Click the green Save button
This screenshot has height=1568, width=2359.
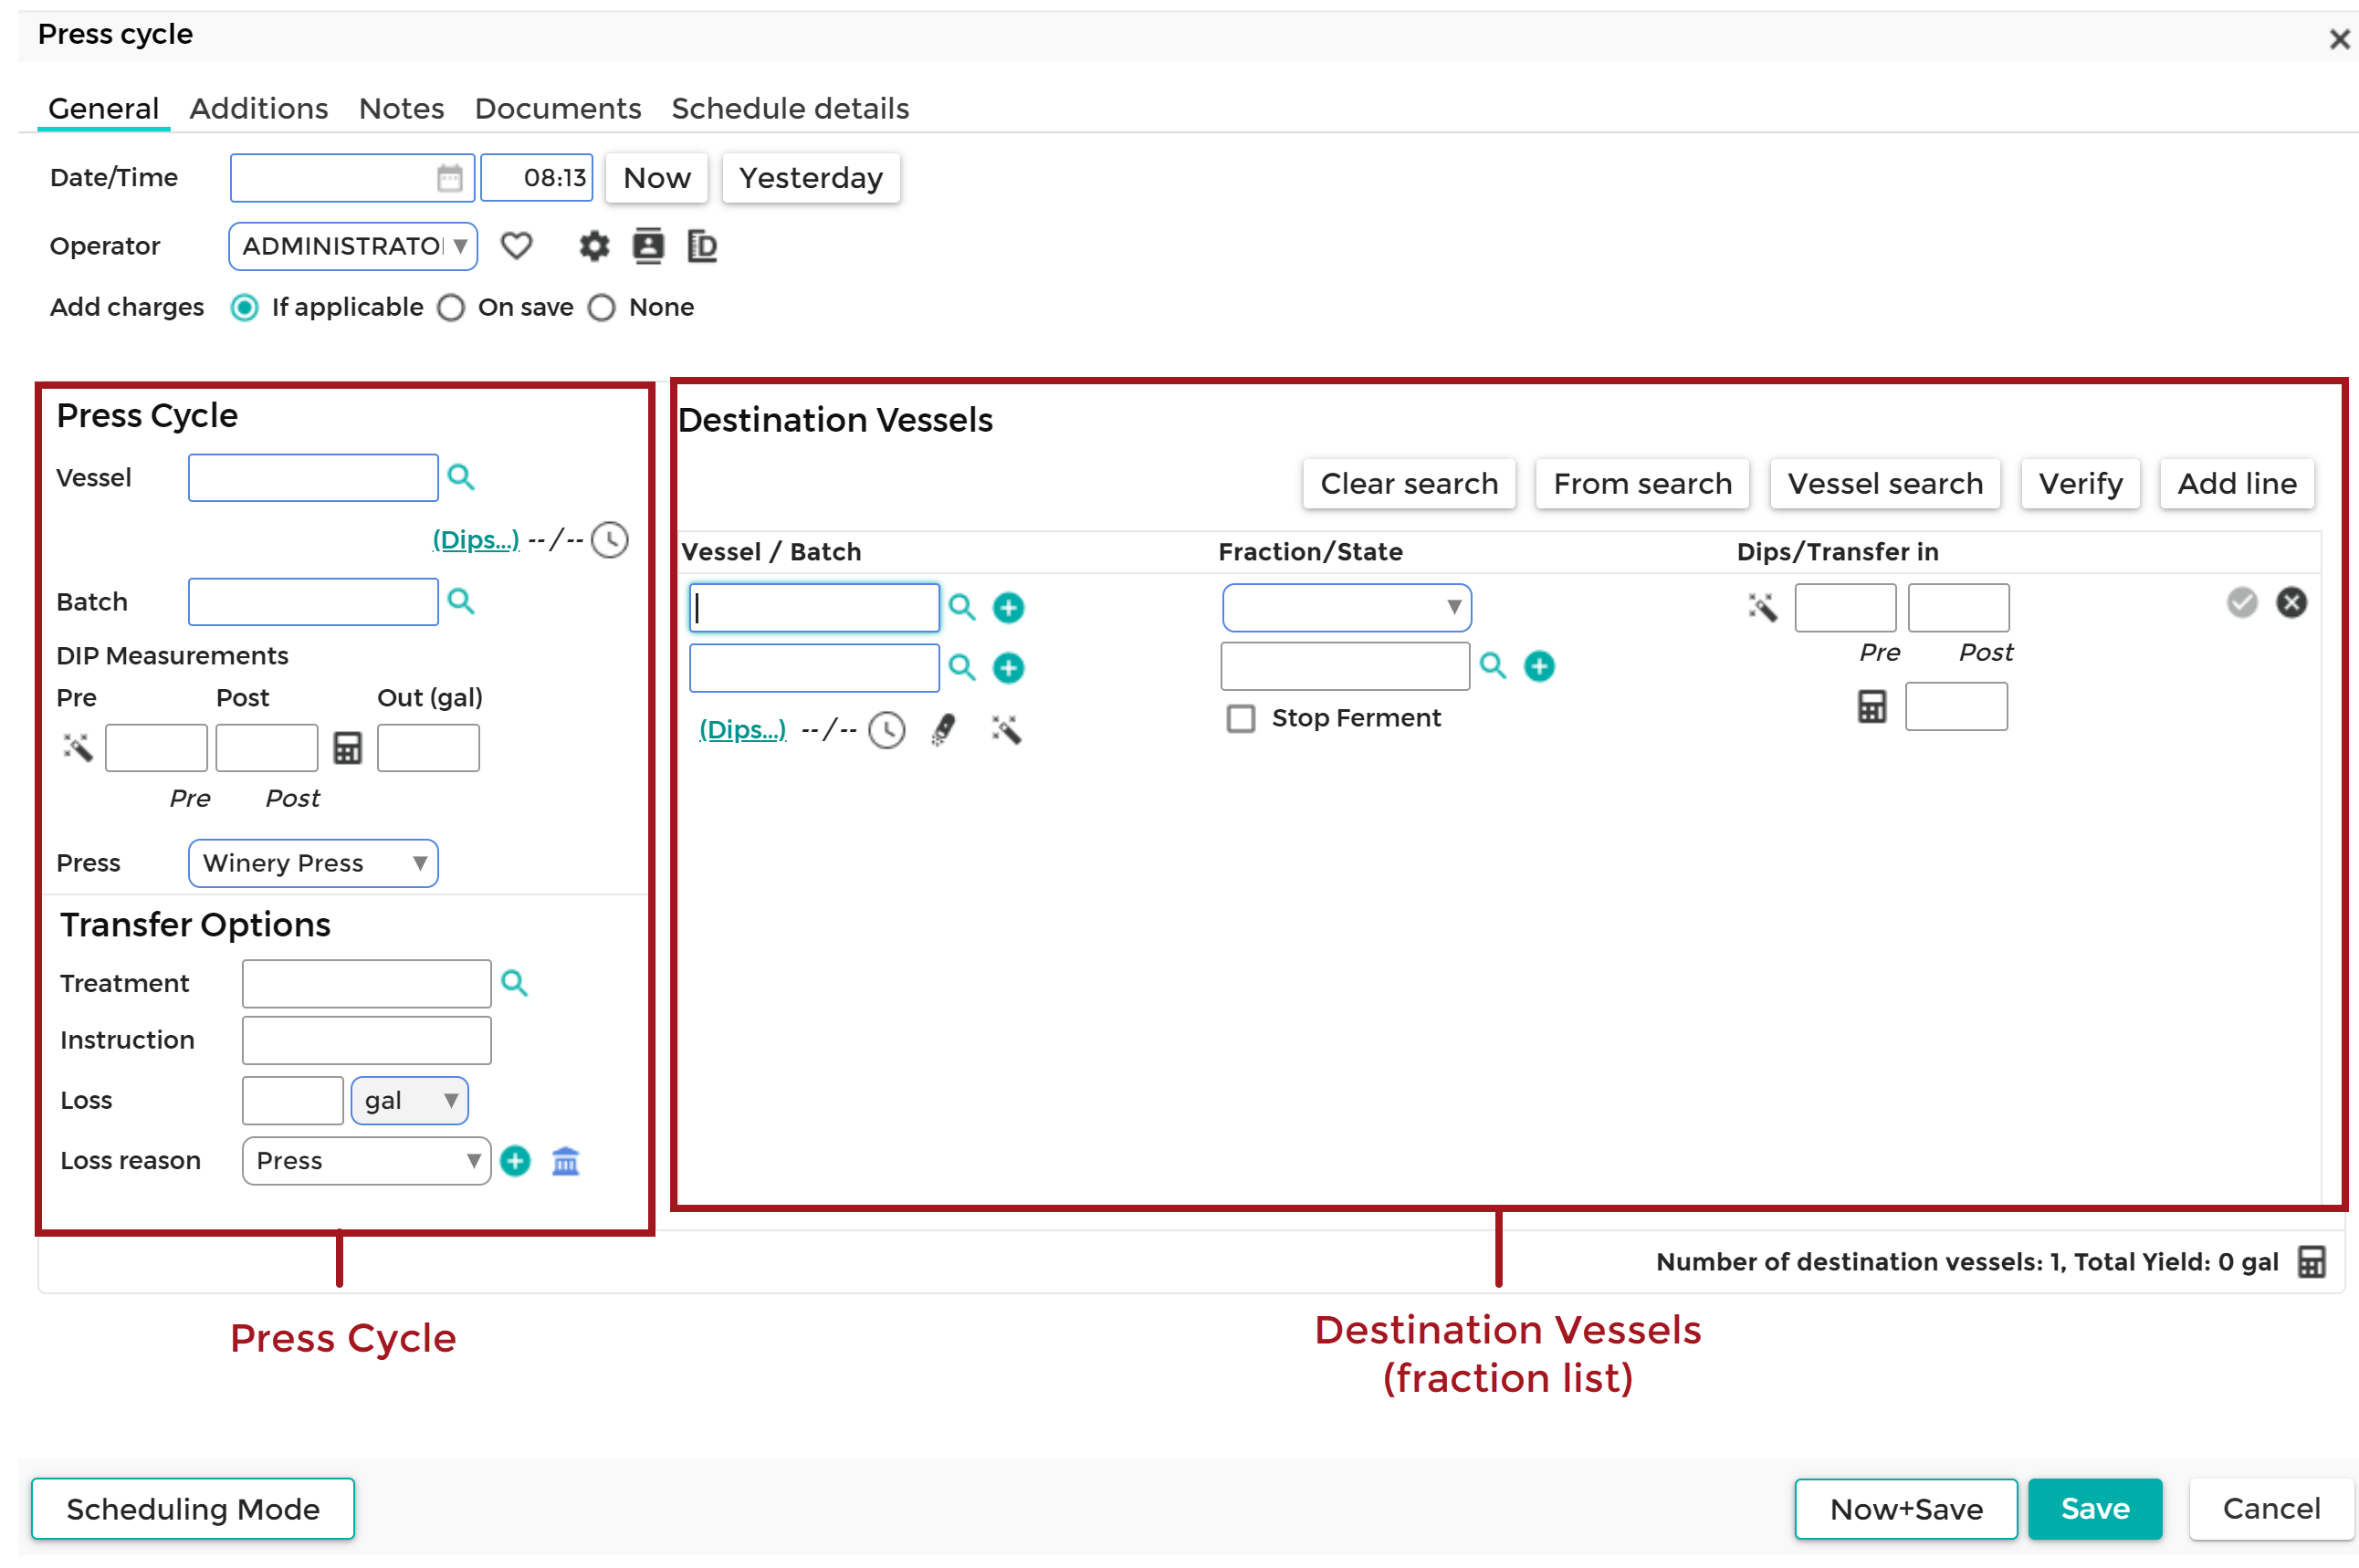[2095, 1509]
